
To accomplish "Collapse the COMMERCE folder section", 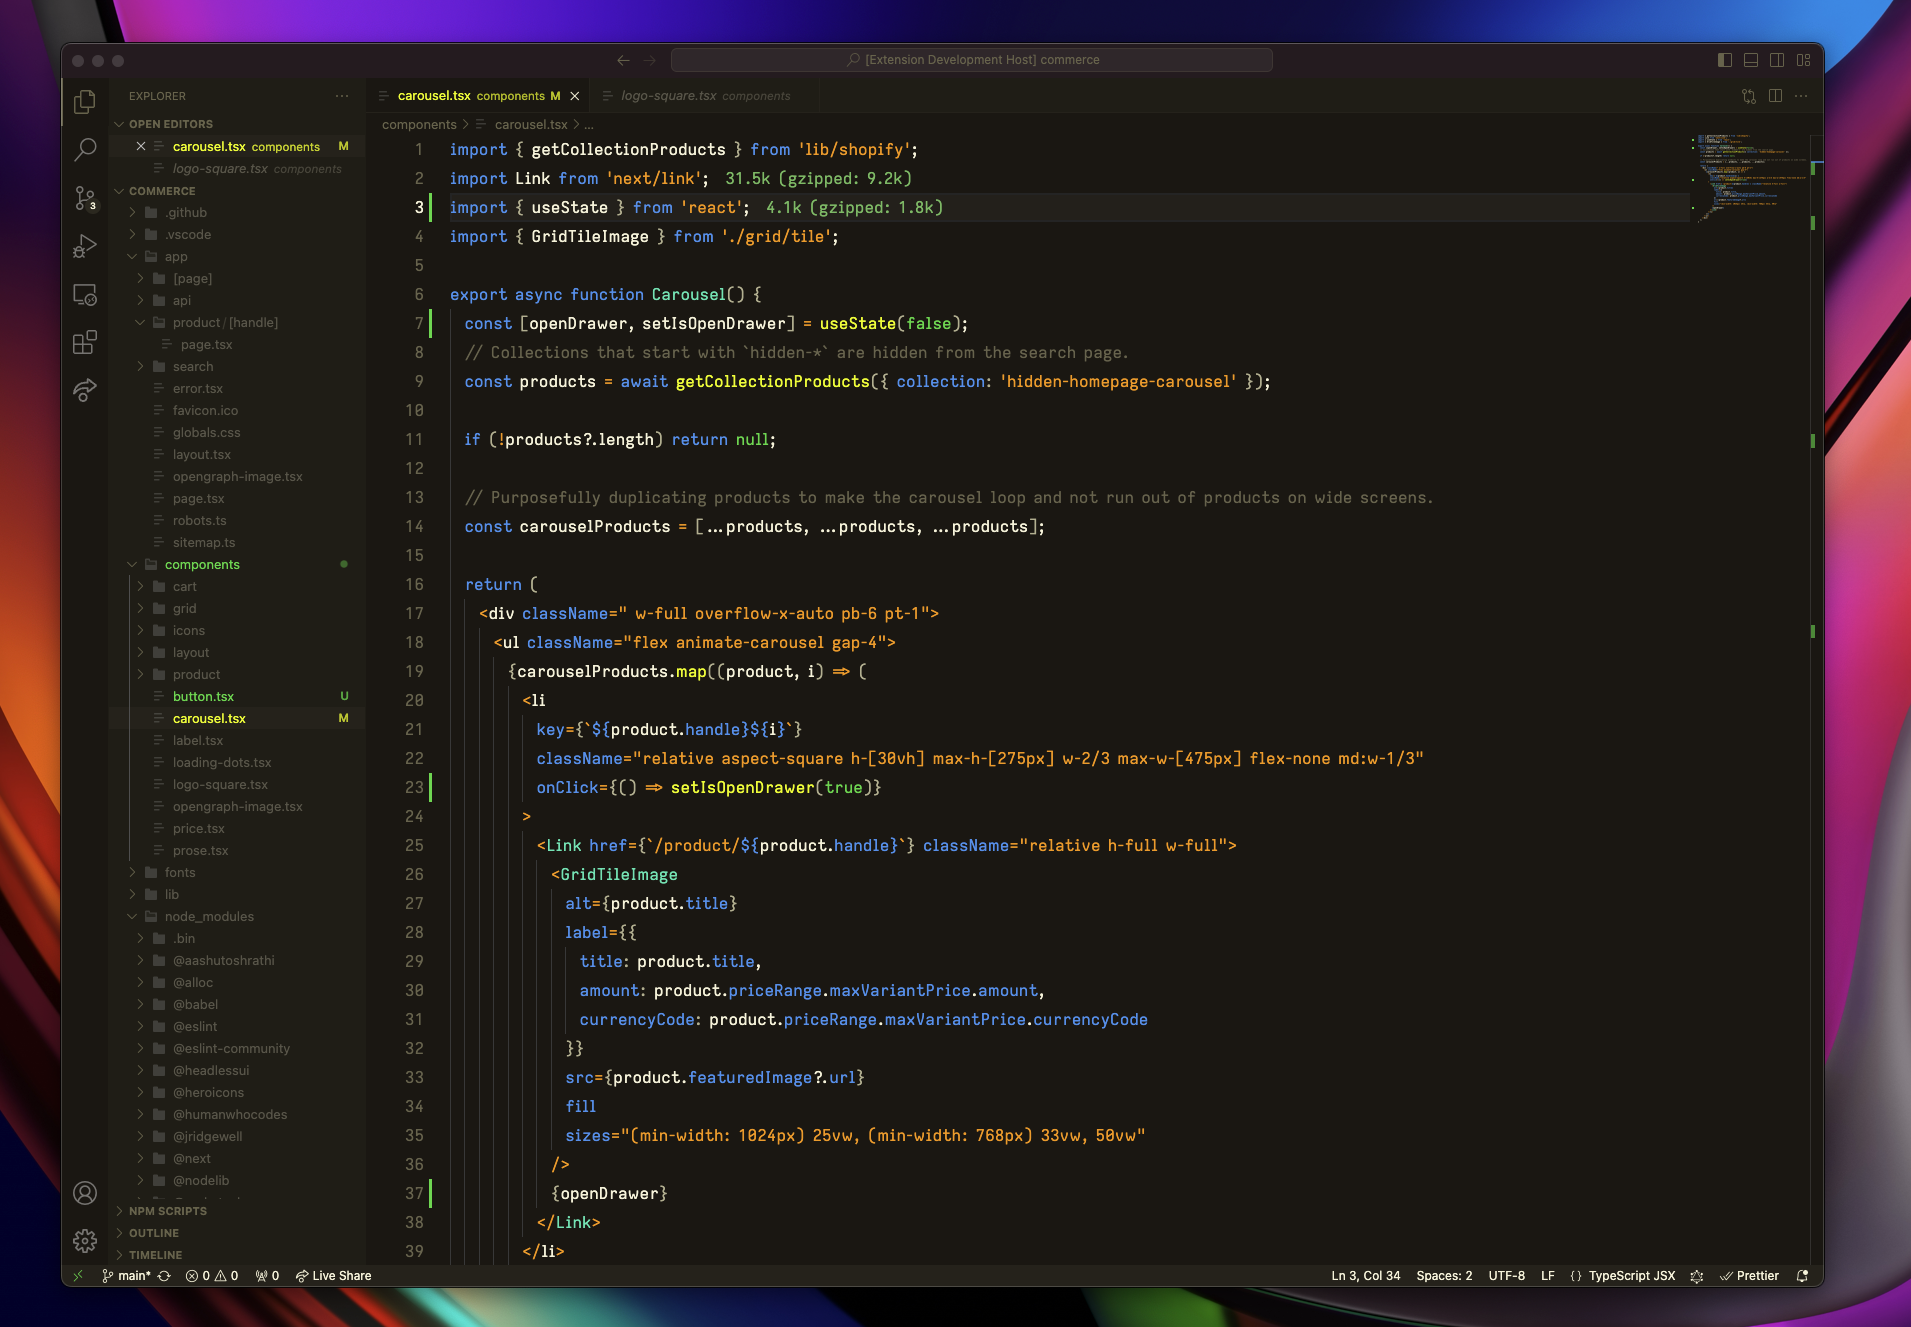I will (162, 191).
